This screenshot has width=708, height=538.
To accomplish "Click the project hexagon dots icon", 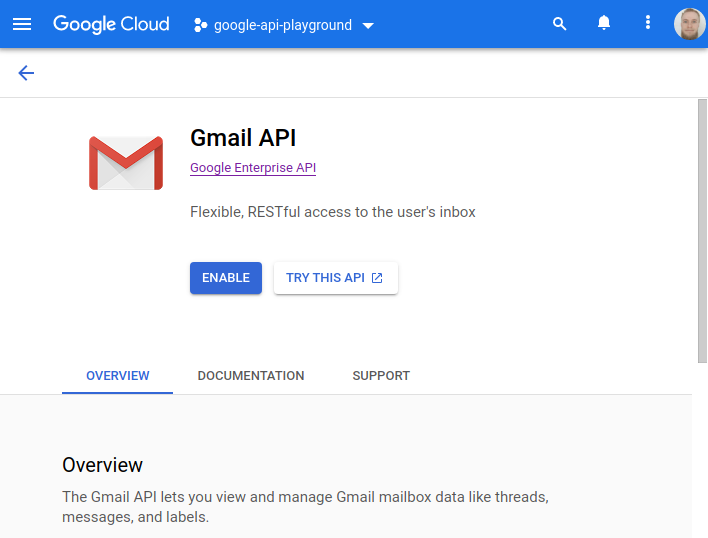I will [199, 25].
